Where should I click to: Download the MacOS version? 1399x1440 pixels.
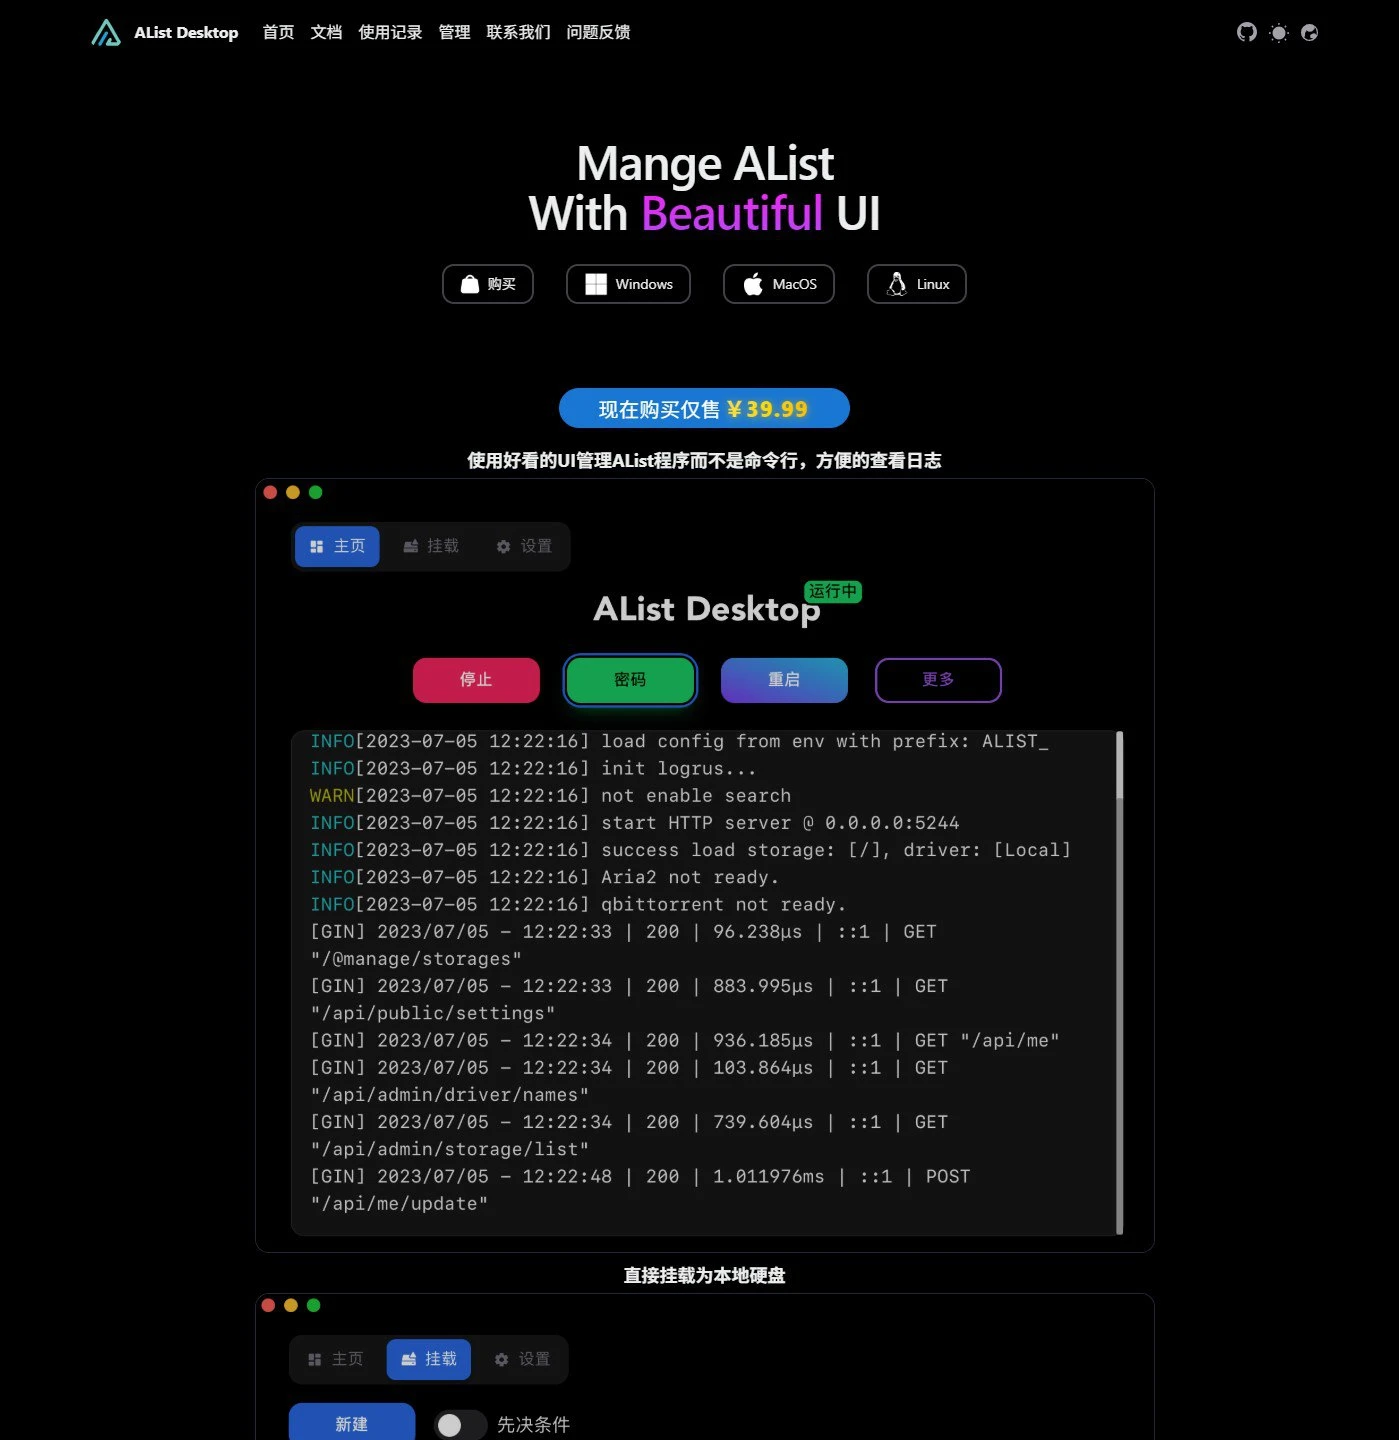[778, 284]
